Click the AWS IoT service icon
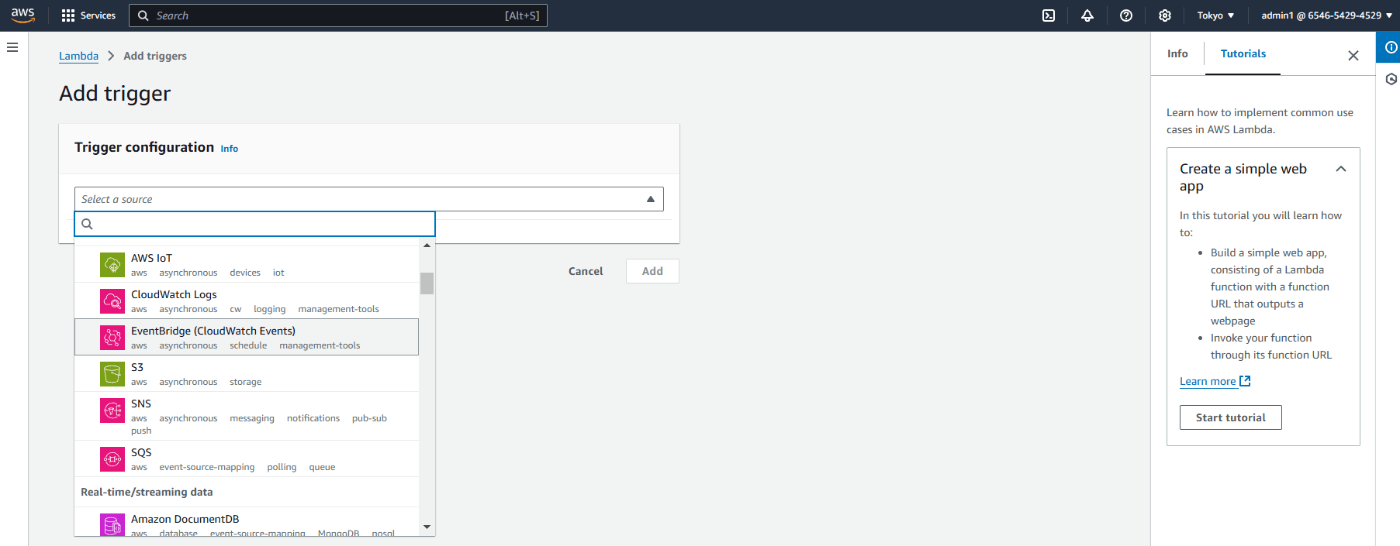The image size is (1400, 546). point(112,264)
